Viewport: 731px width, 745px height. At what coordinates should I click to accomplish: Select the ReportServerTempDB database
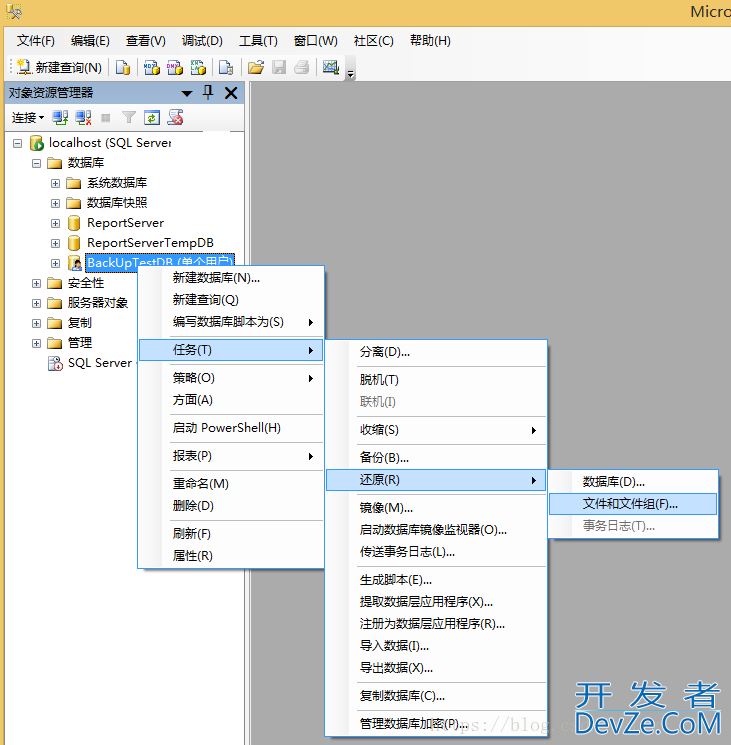point(150,243)
